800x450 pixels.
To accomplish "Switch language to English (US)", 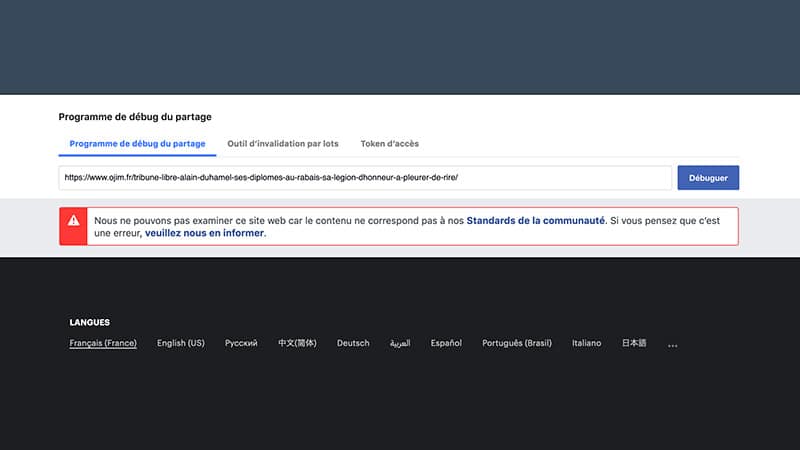I will tap(181, 343).
